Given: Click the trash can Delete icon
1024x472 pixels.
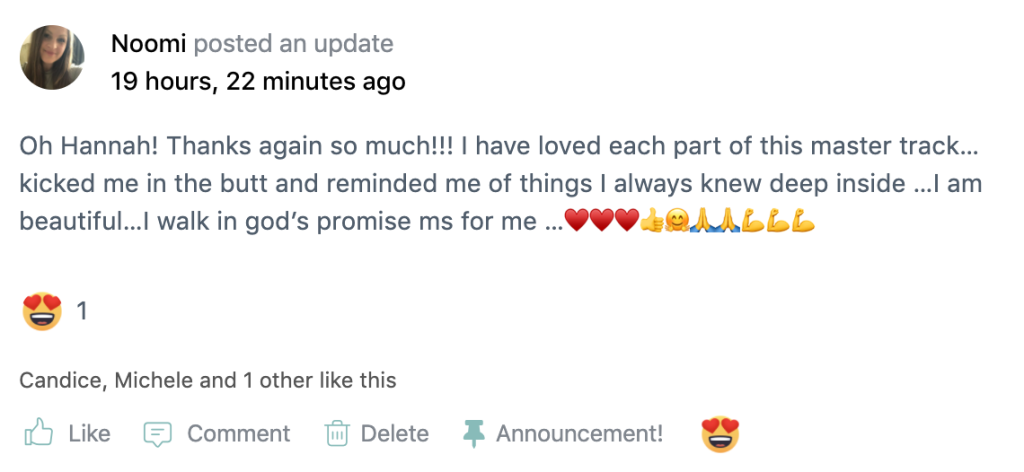Looking at the screenshot, I should [335, 434].
